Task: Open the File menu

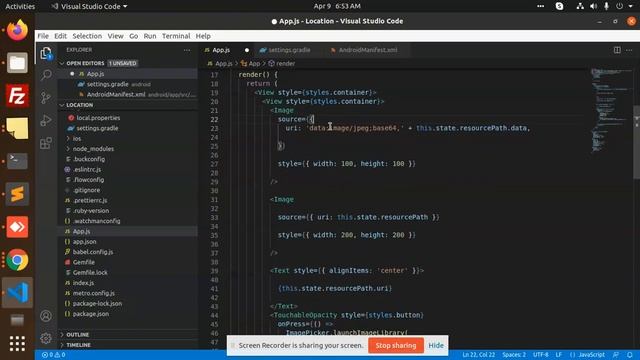Action: tap(43, 36)
